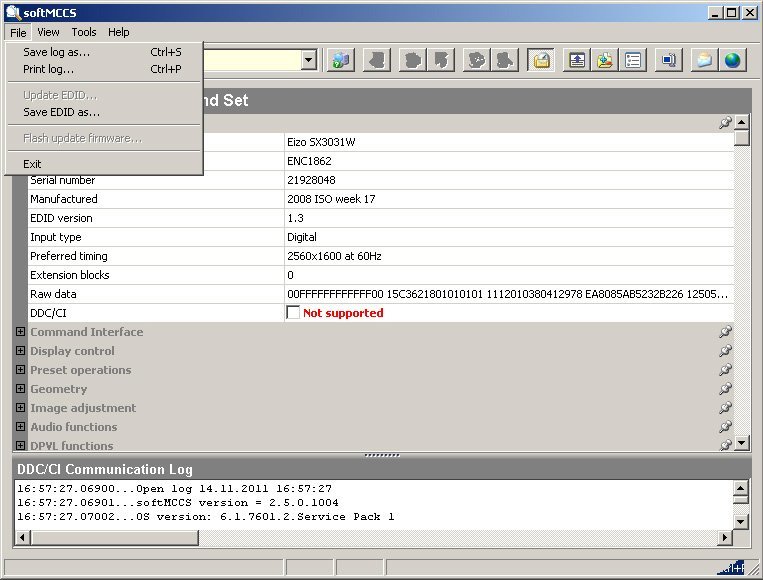
Task: Expand the Geometry section
Action: pyautogui.click(x=20, y=388)
